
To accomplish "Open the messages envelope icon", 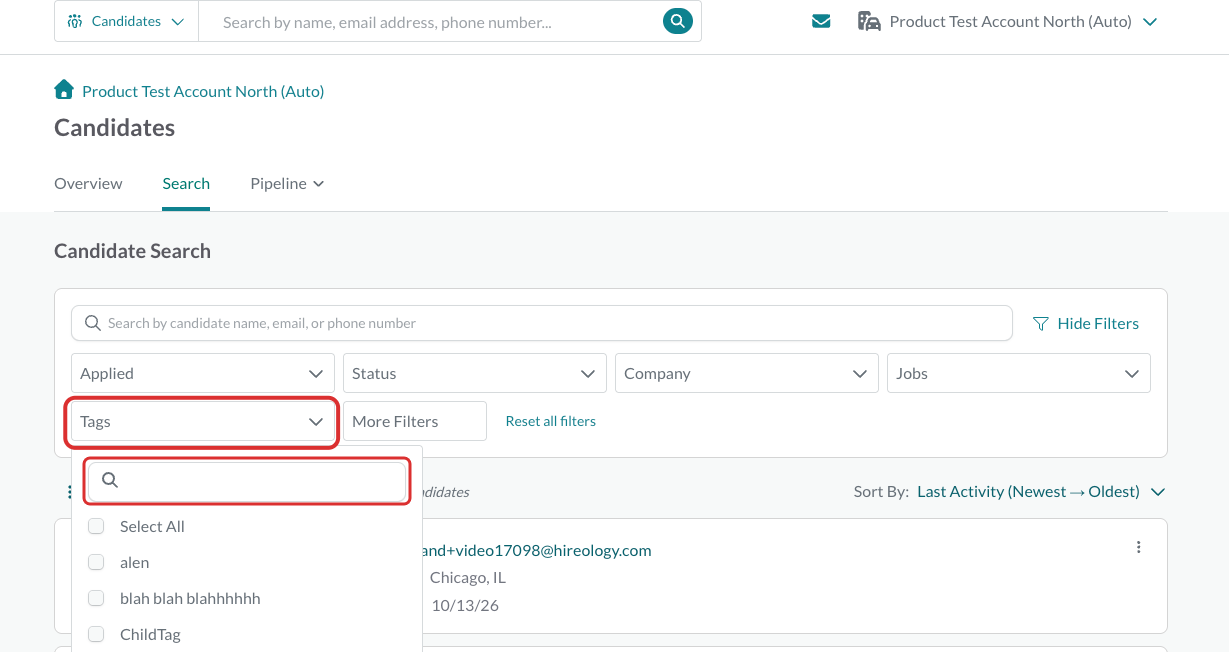I will pyautogui.click(x=821, y=21).
